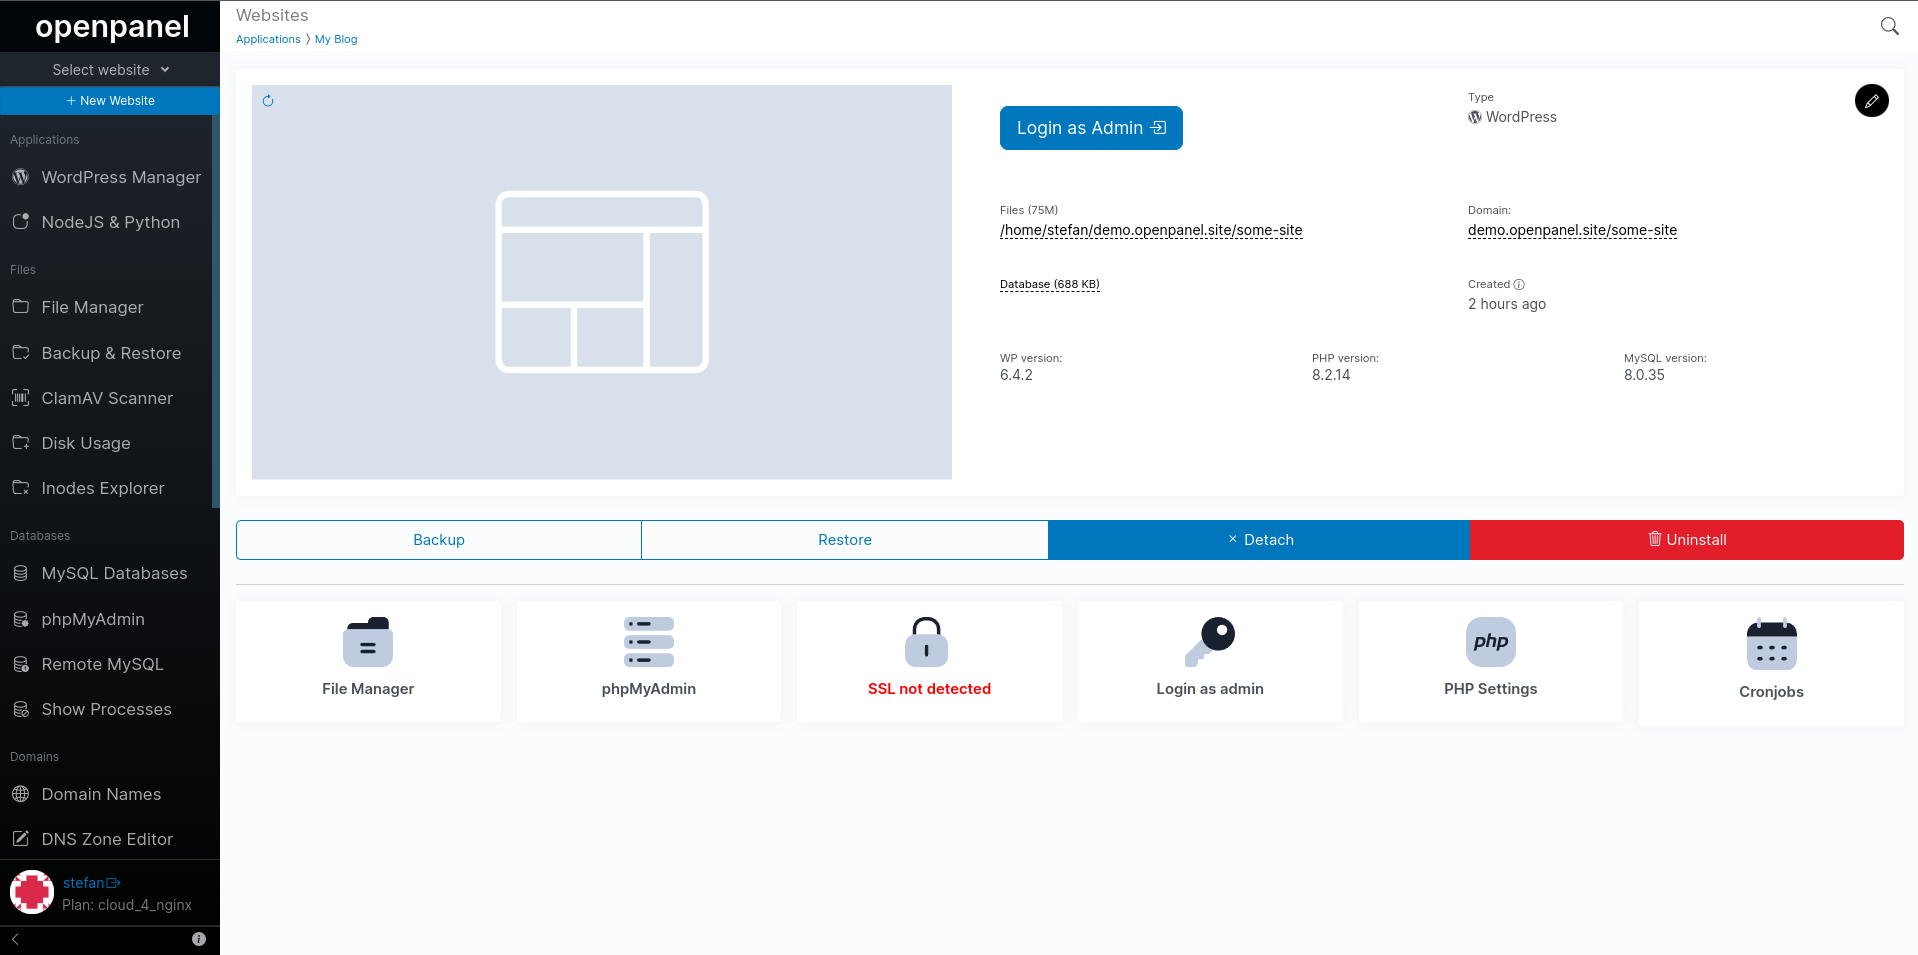1918x955 pixels.
Task: Expand the Select website dropdown
Action: [110, 70]
